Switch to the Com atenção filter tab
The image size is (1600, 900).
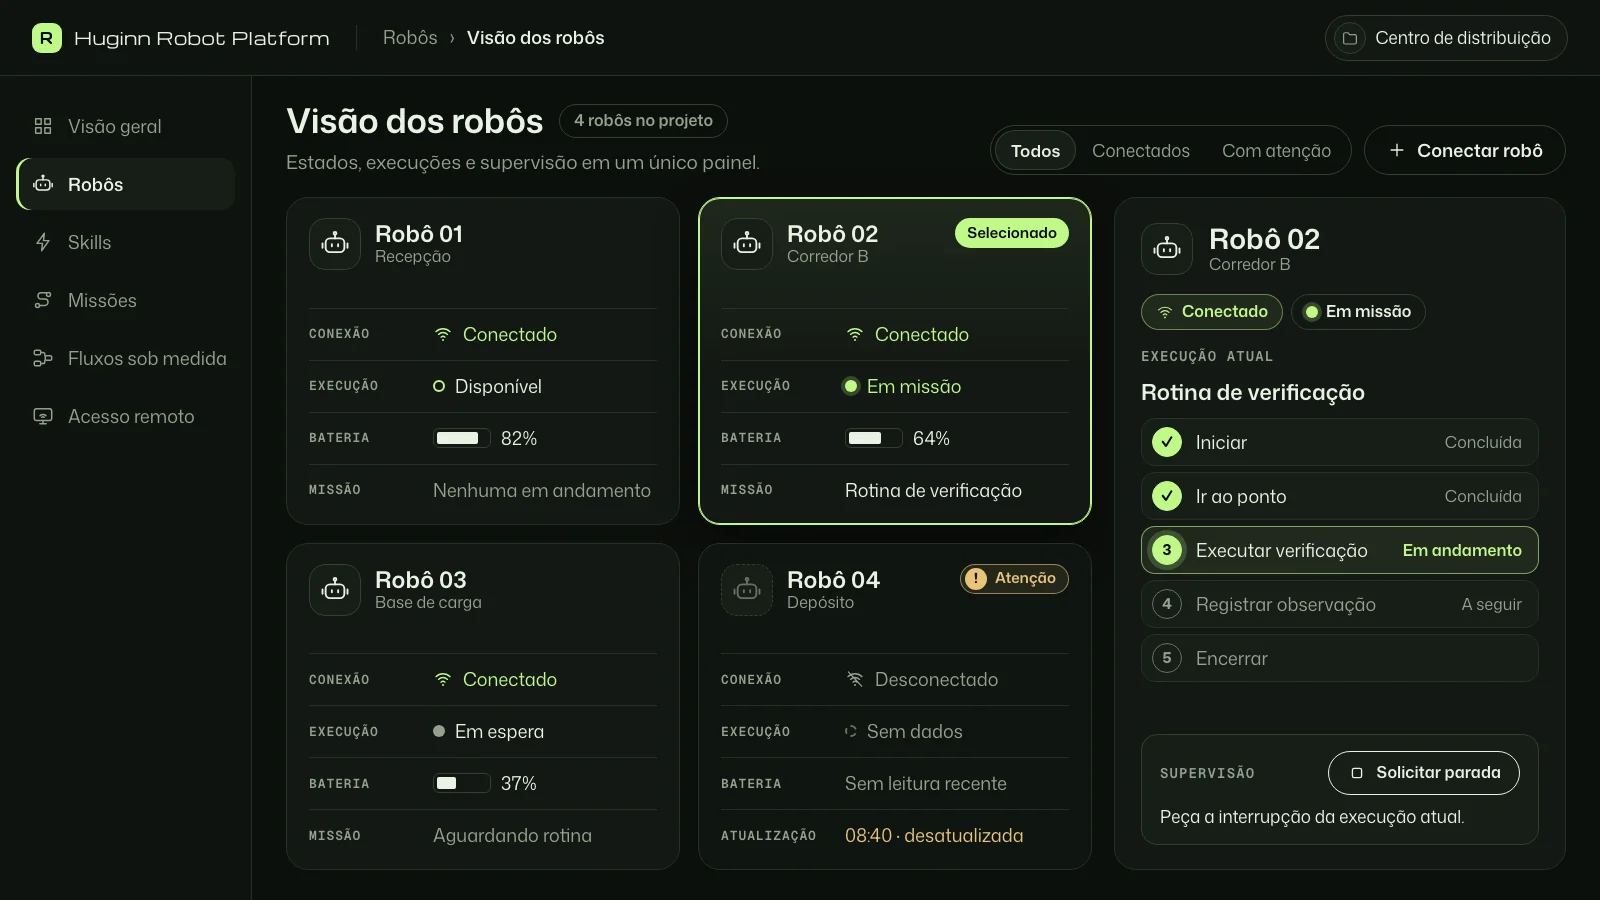[x=1276, y=151]
